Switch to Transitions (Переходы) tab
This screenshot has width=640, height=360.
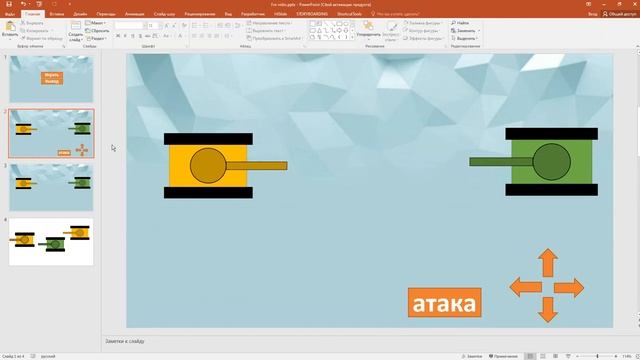coord(106,14)
